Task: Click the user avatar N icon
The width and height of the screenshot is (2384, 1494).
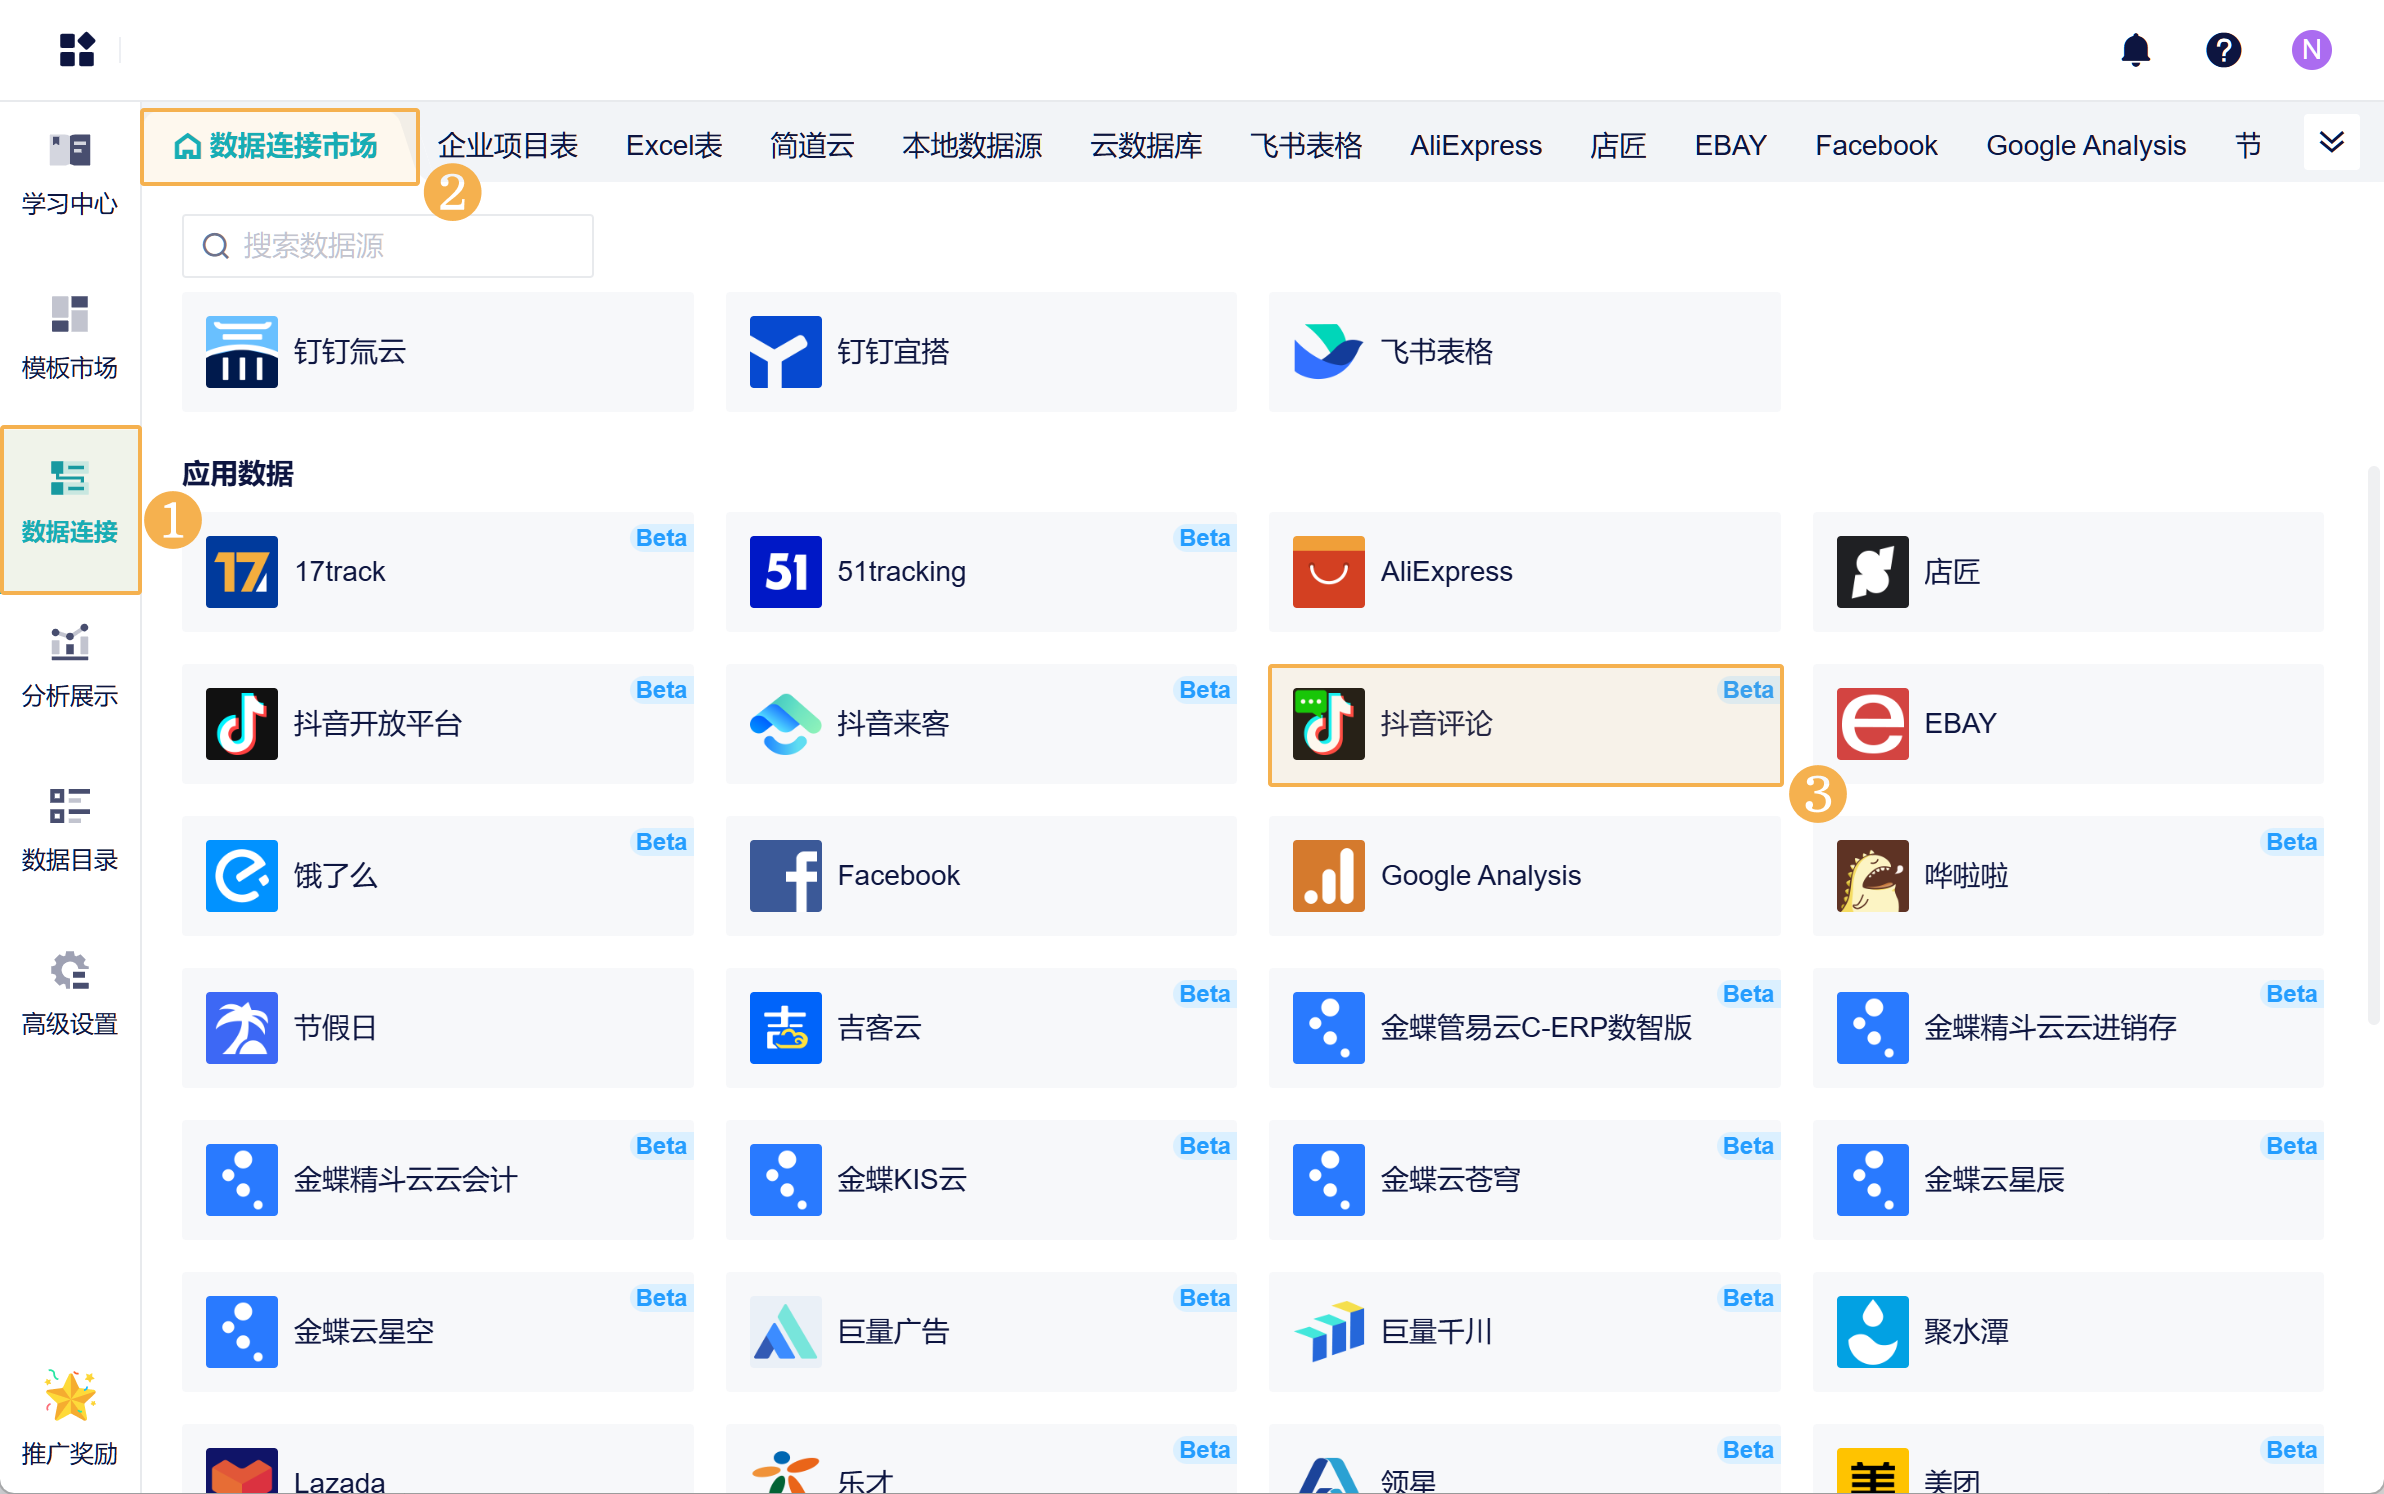Action: (2311, 49)
